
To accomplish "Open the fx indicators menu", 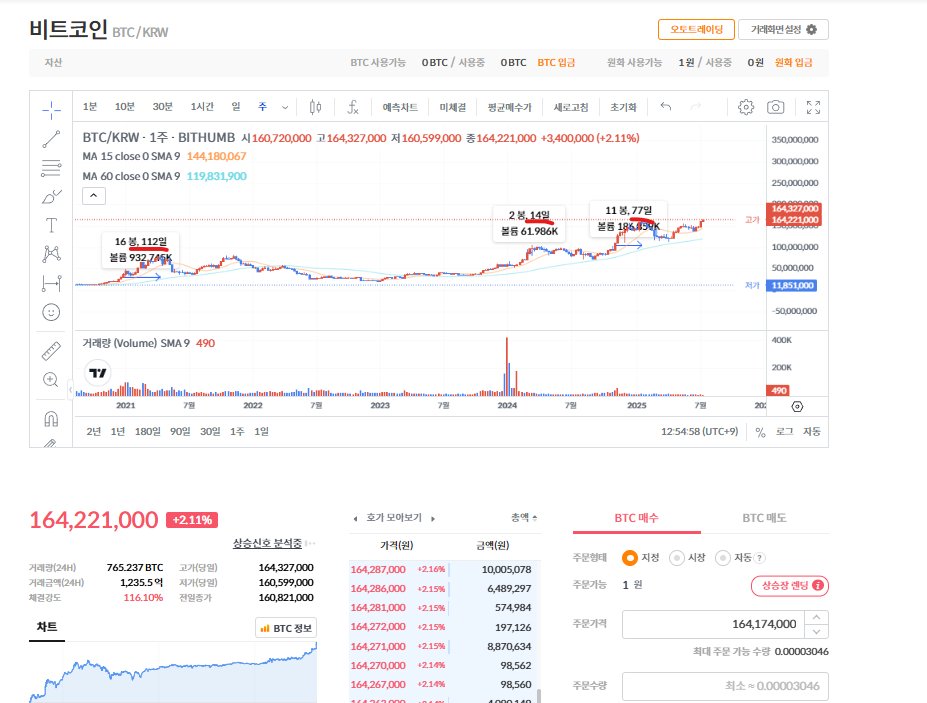I will point(353,107).
